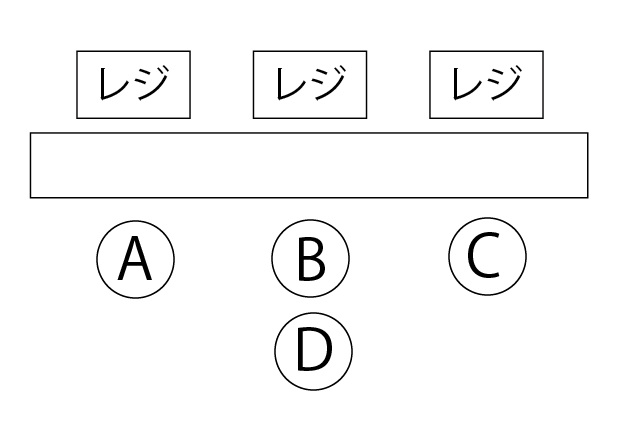The image size is (625, 440).
Task: Click the right レジ box
Action: coord(486,84)
